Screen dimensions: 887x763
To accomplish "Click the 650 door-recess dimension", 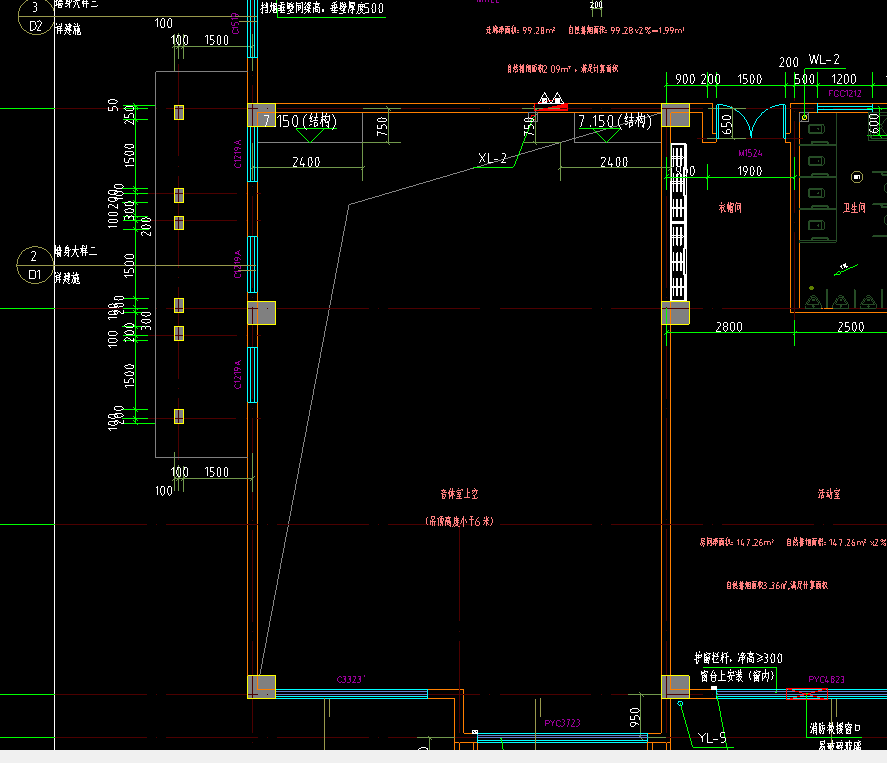I will [727, 123].
